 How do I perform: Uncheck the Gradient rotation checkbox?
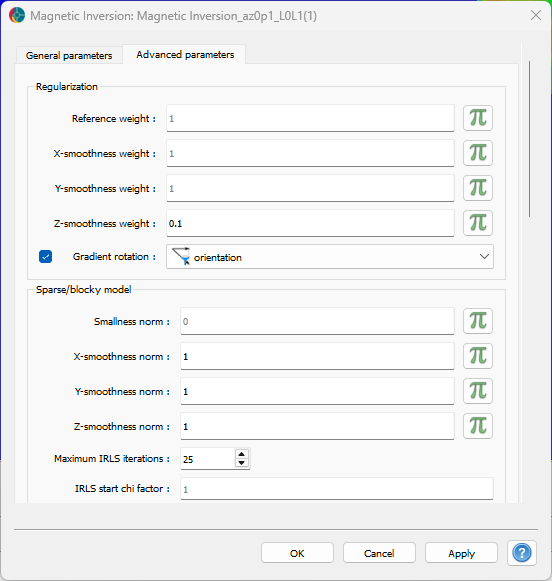click(x=46, y=256)
